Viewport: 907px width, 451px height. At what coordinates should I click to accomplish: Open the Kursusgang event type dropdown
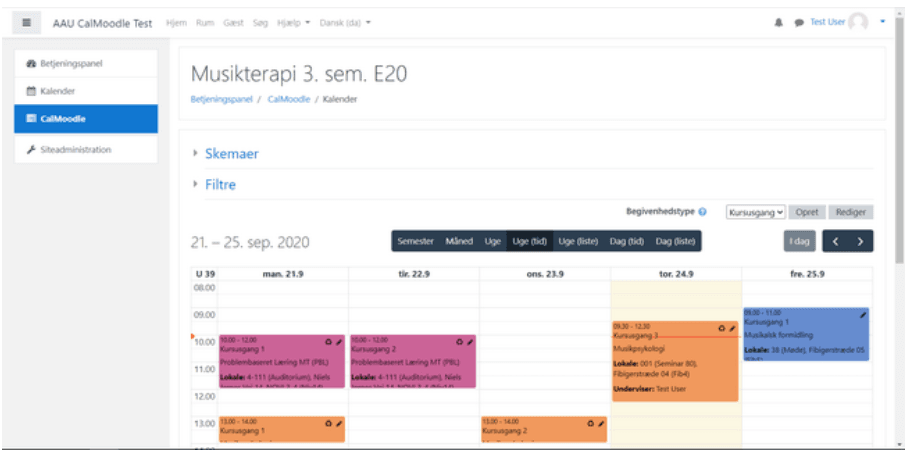point(755,212)
